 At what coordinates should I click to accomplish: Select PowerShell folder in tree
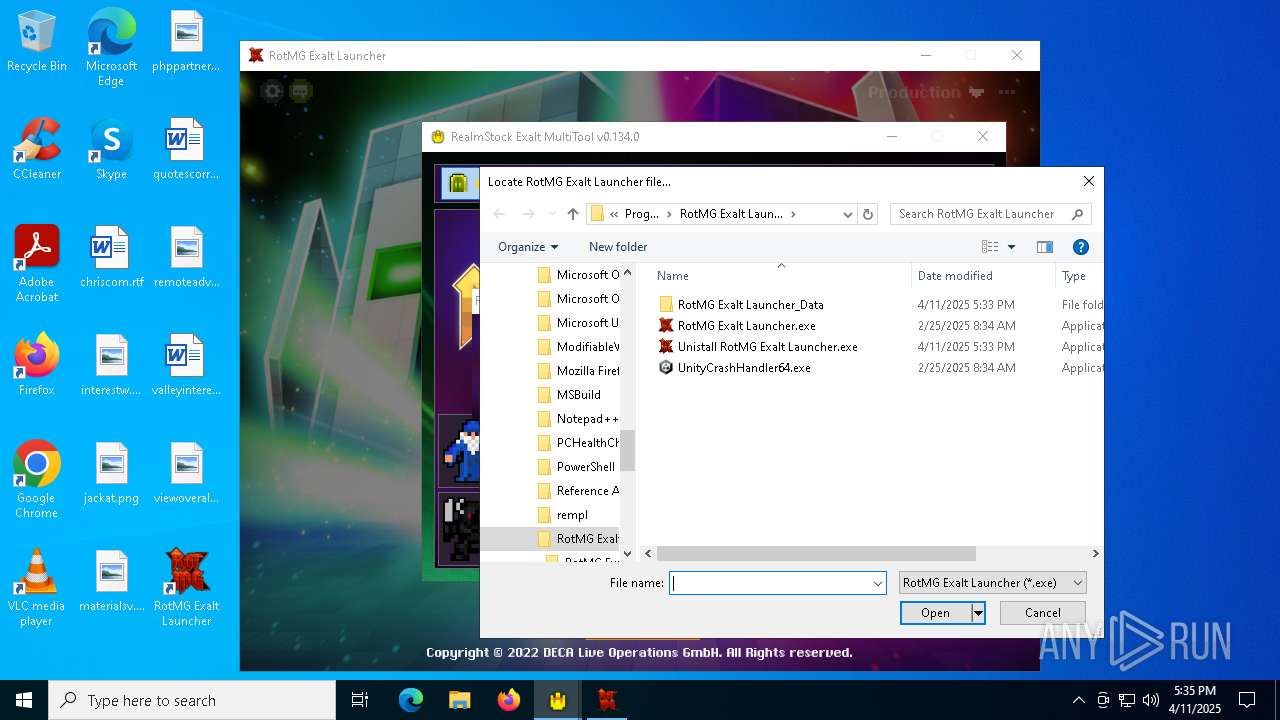tap(578, 467)
